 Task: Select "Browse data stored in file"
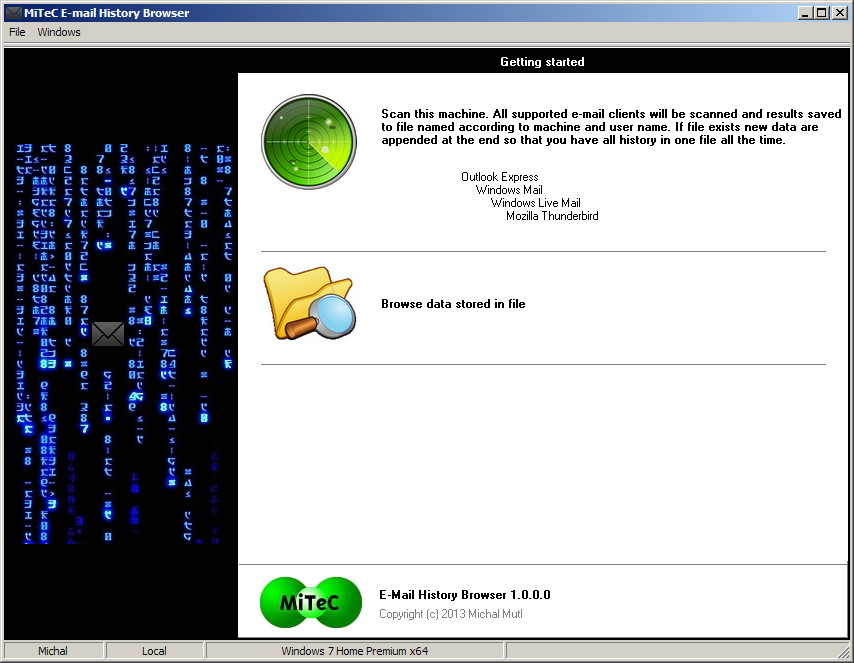453,304
